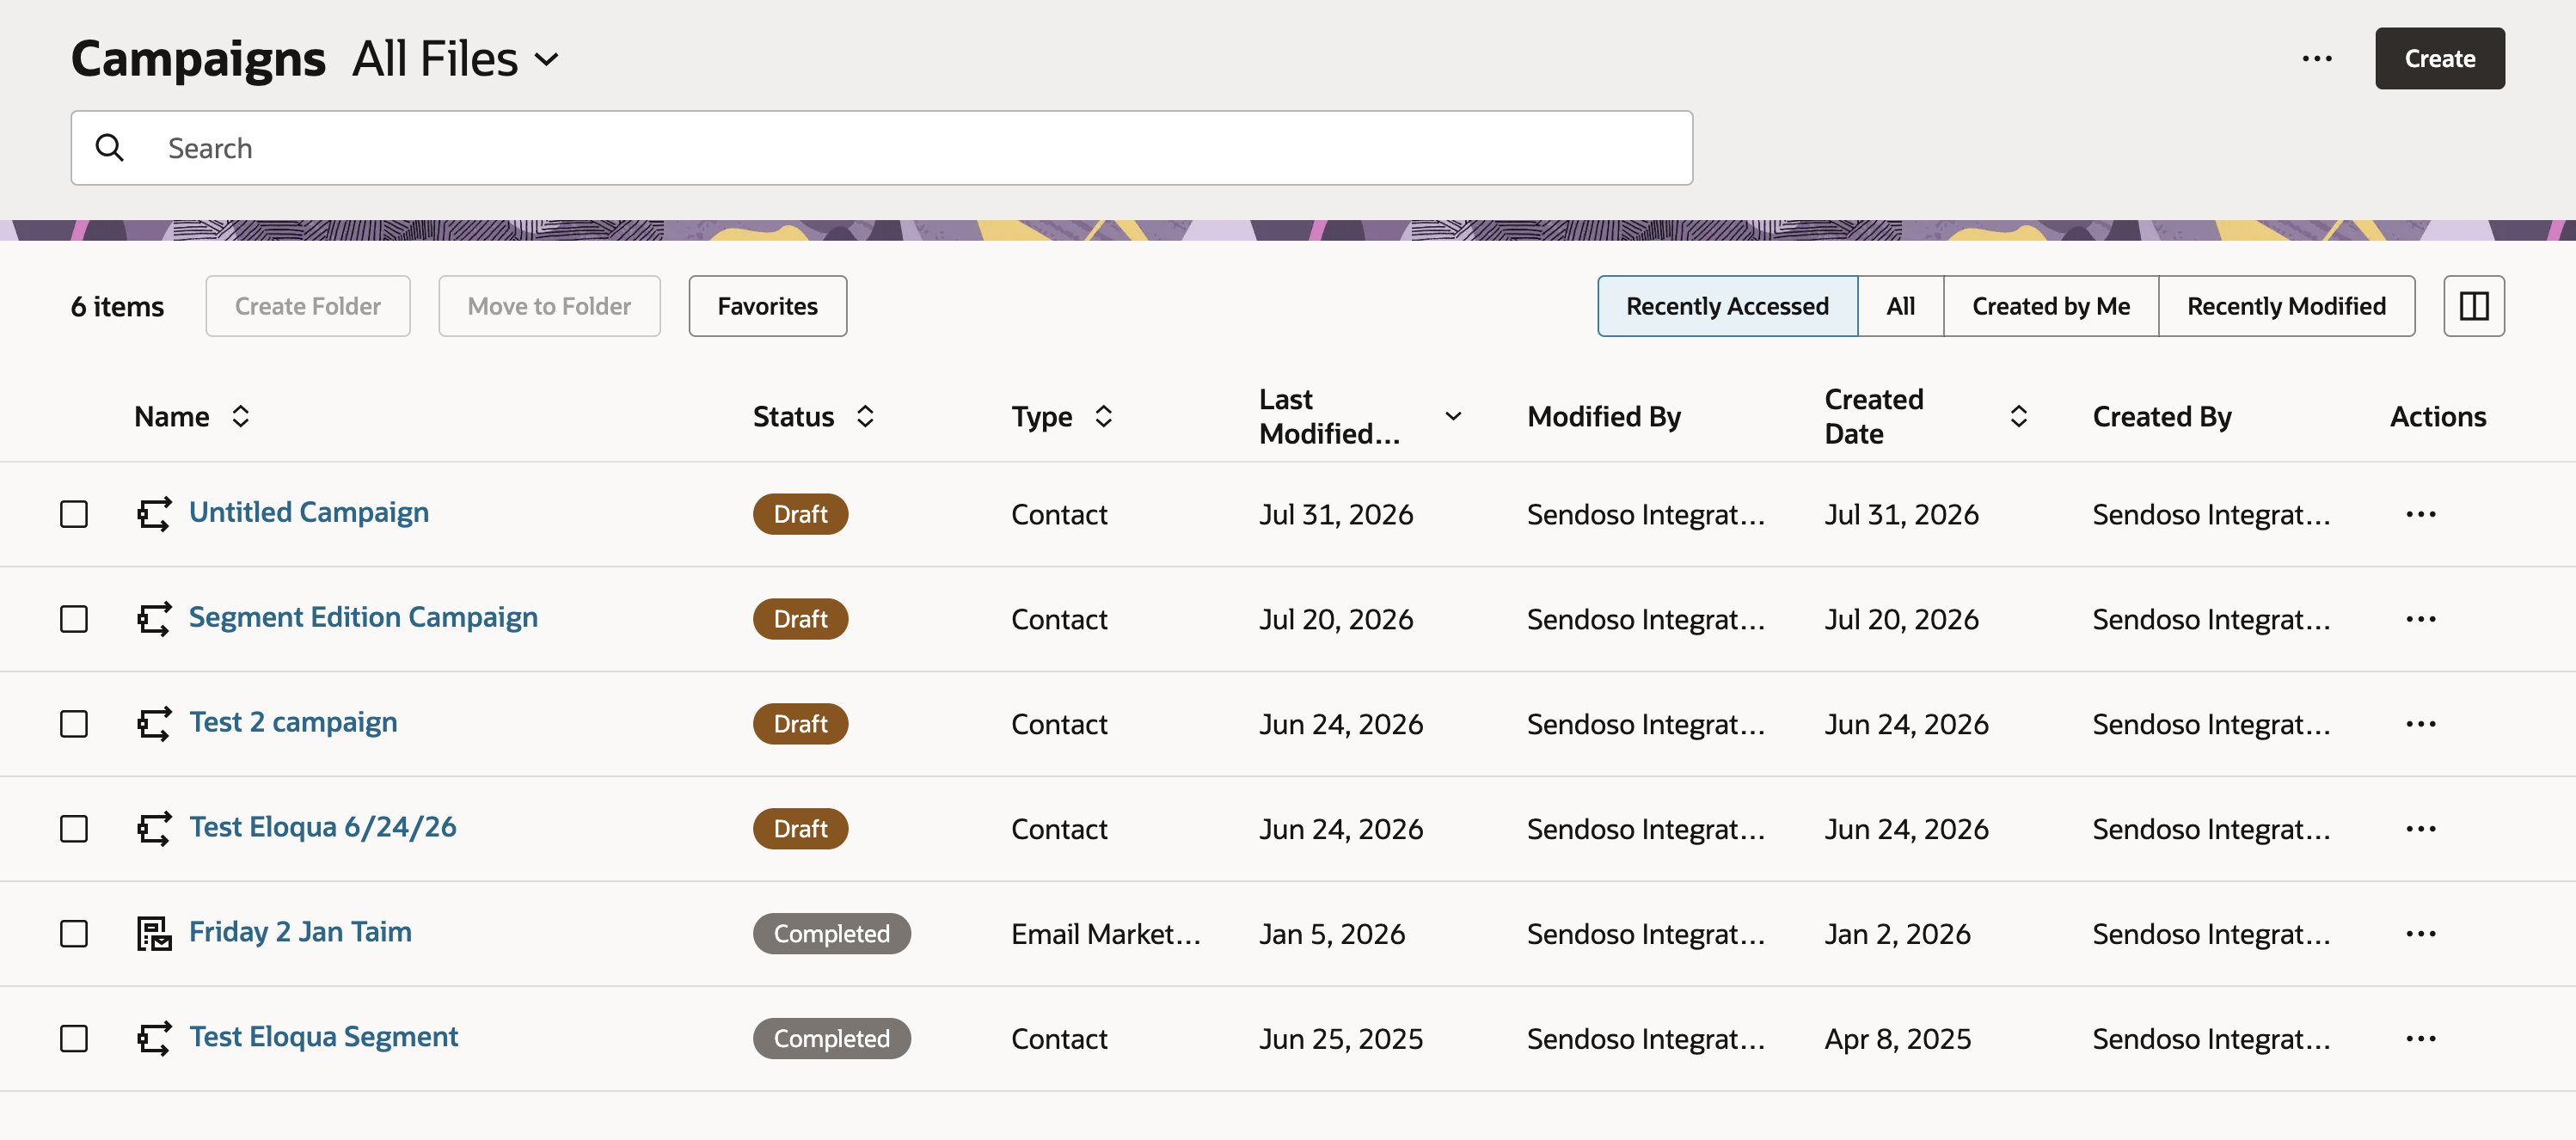The height and width of the screenshot is (1140, 2576).
Task: Select Test Eloqua 6/24/26 row checkbox
Action: click(x=74, y=829)
